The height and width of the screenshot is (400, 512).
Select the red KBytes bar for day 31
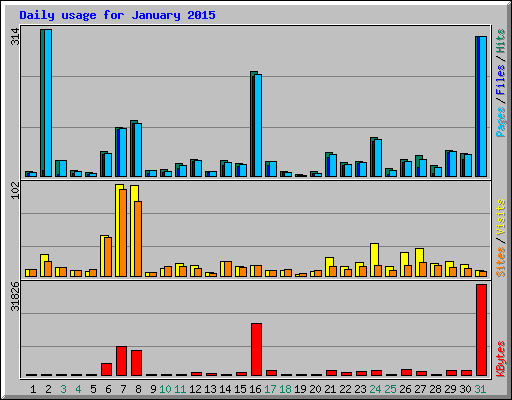pos(481,330)
